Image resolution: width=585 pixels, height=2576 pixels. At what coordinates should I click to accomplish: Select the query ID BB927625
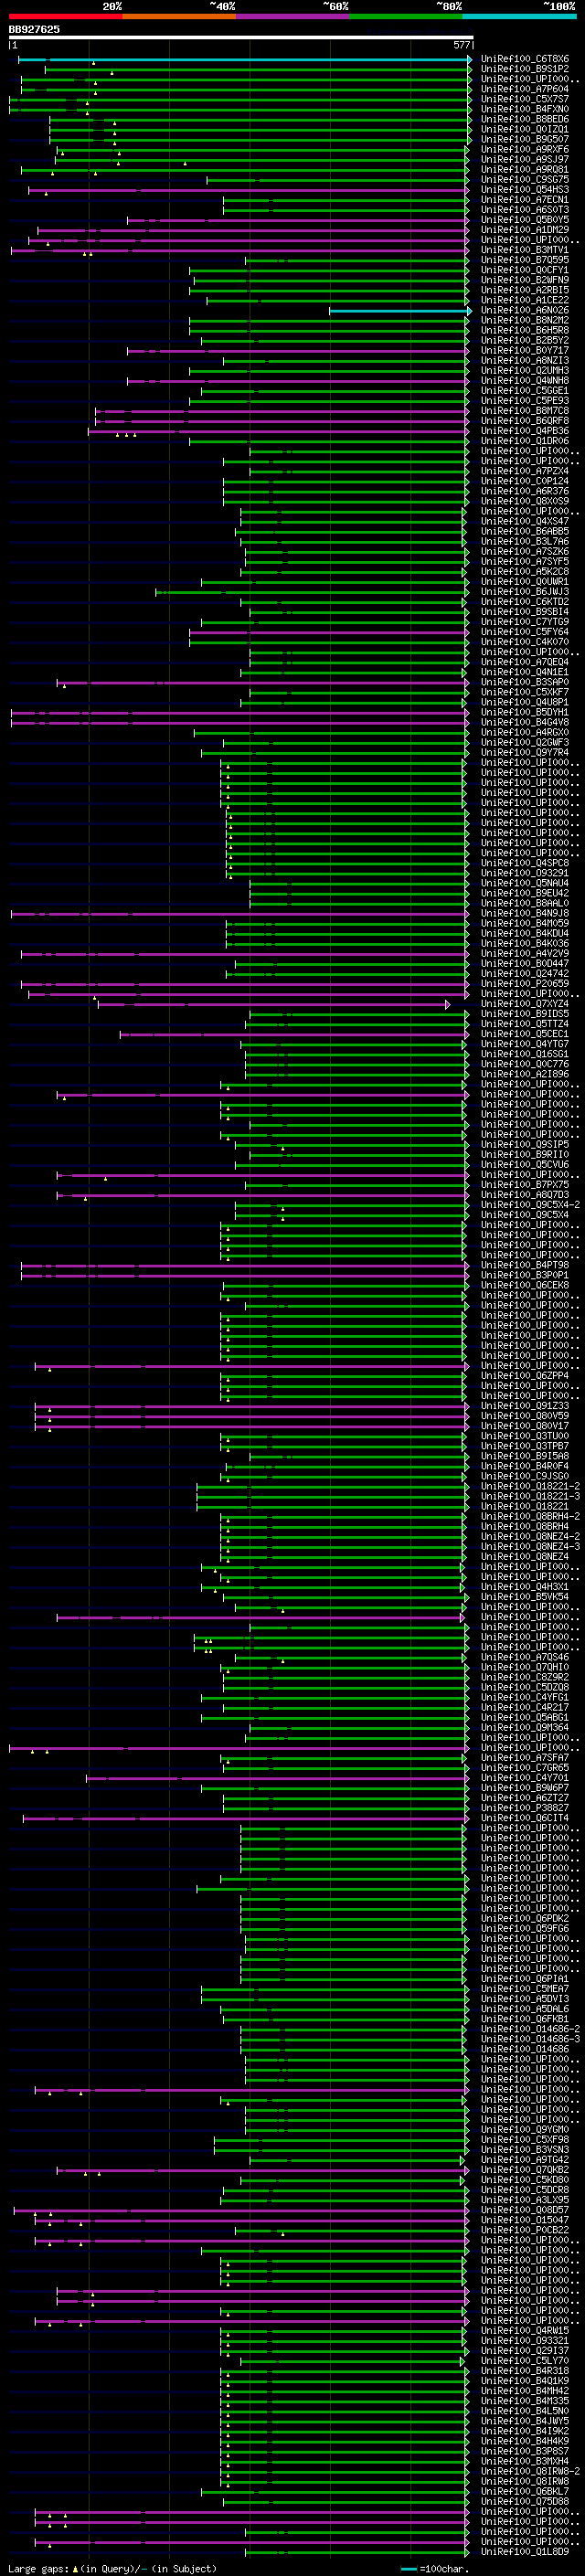pyautogui.click(x=34, y=29)
